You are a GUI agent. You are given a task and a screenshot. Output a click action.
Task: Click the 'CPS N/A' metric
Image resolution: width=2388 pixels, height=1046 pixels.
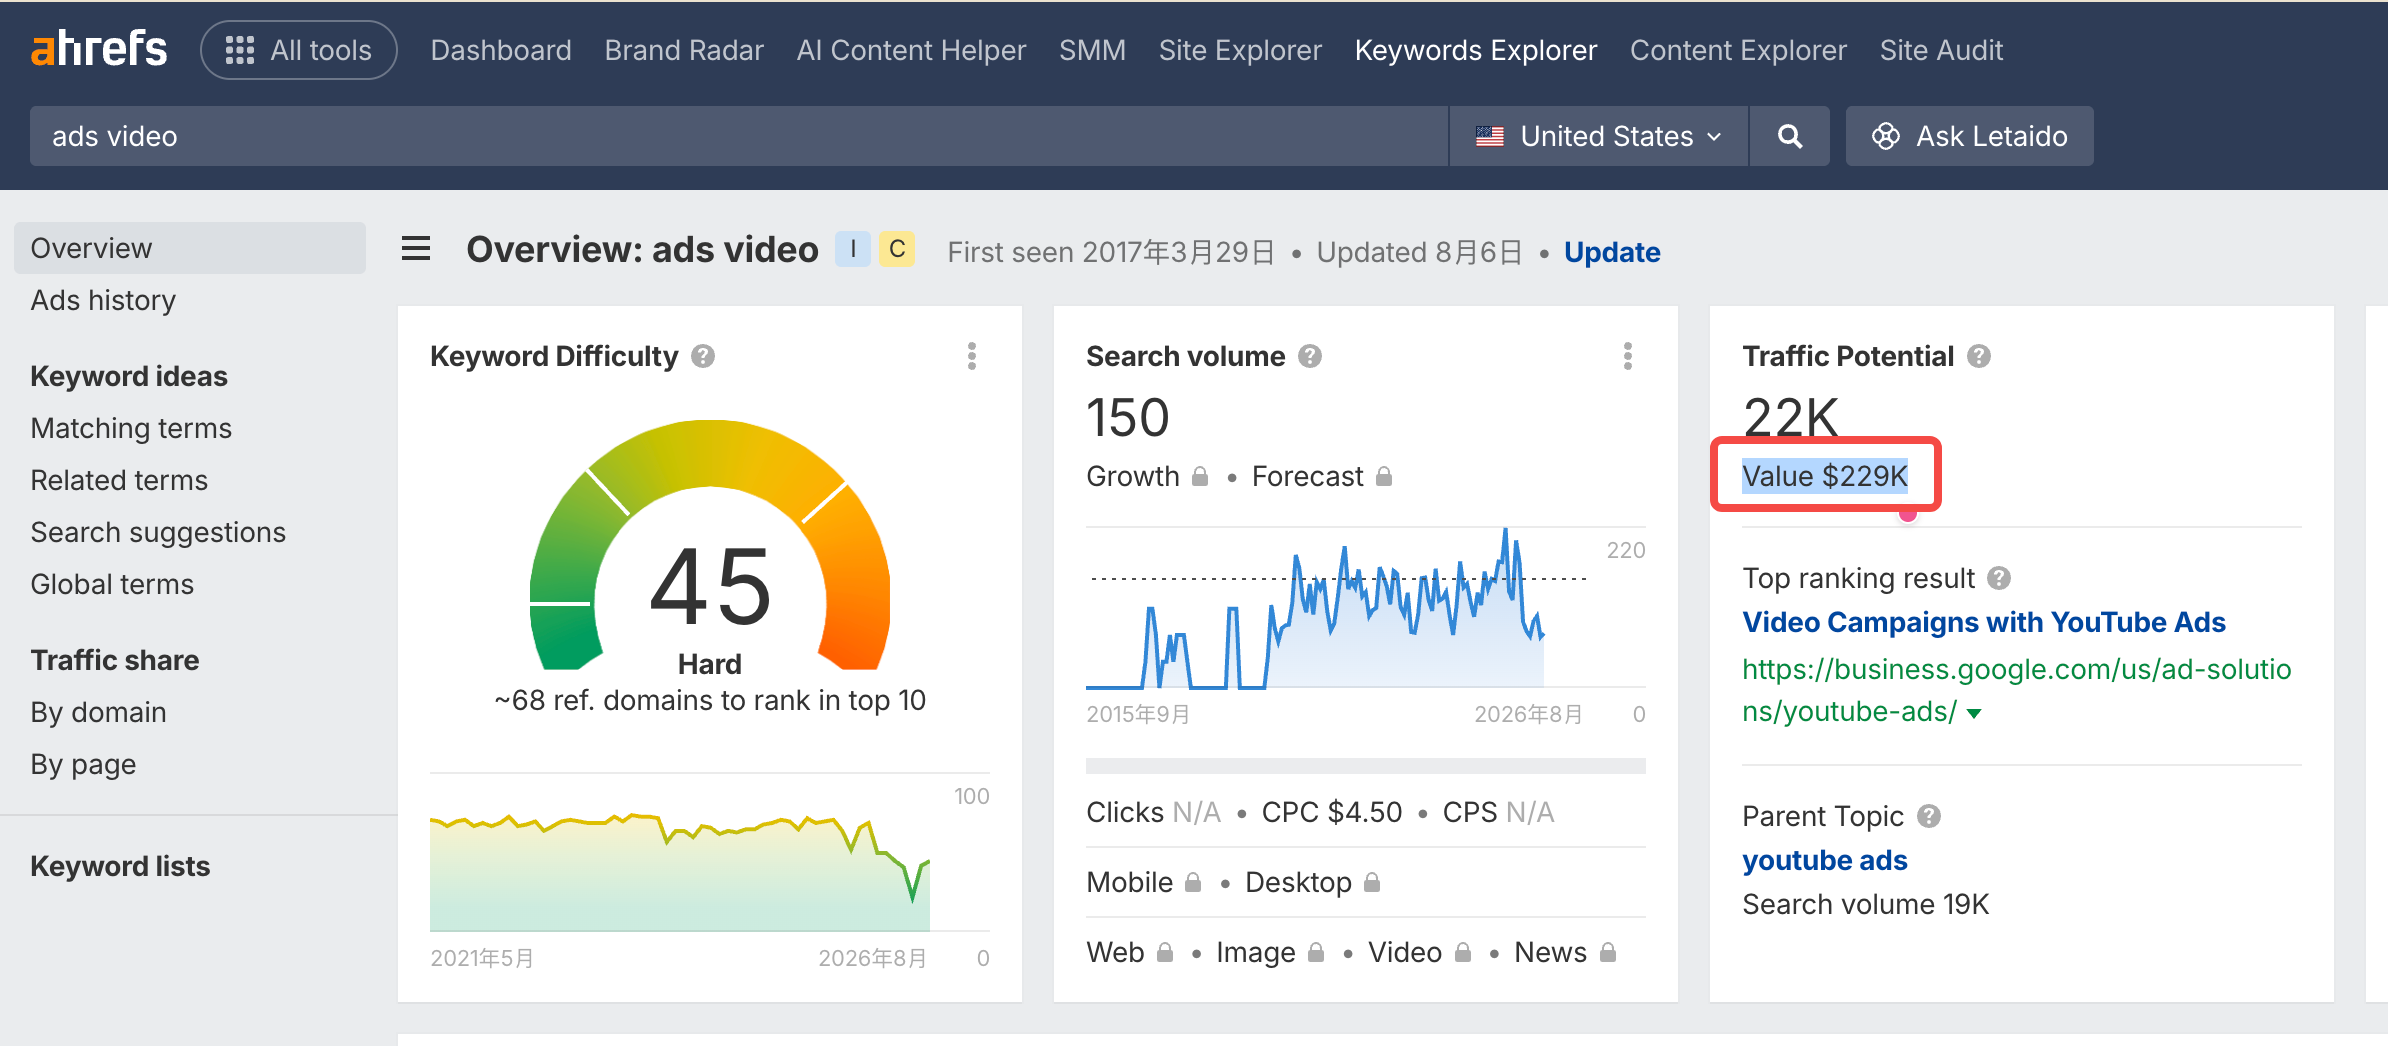[1498, 812]
